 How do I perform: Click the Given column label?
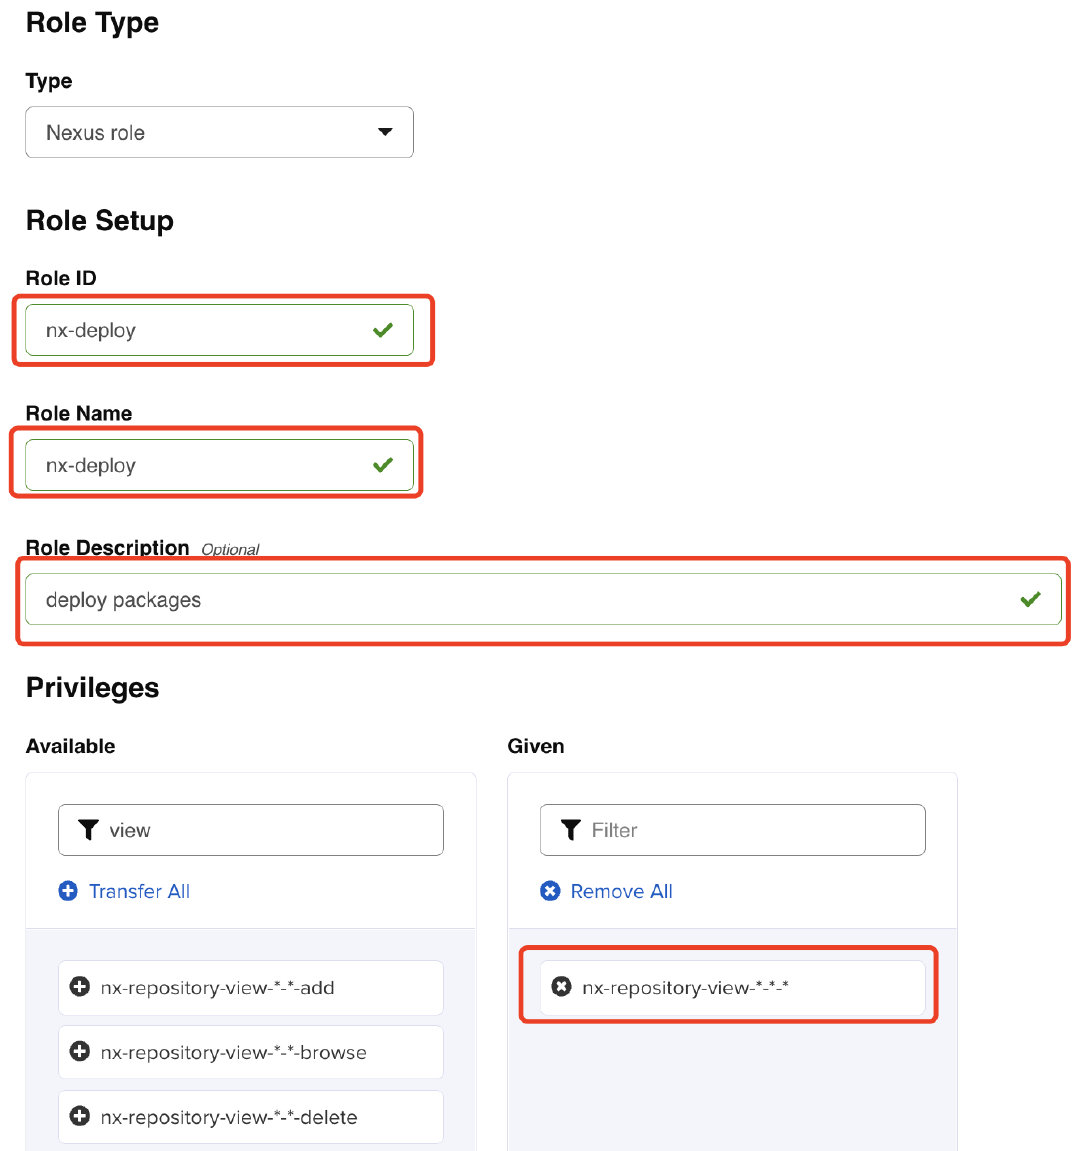pos(536,746)
